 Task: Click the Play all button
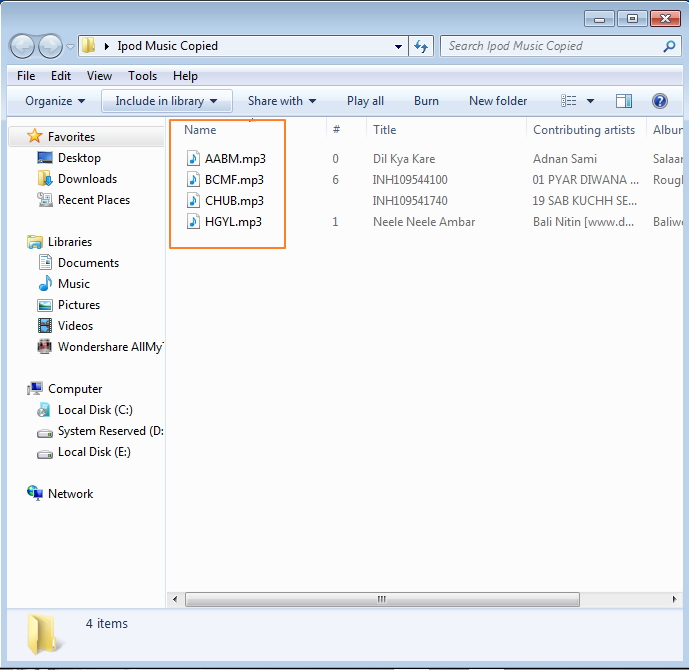click(x=365, y=101)
